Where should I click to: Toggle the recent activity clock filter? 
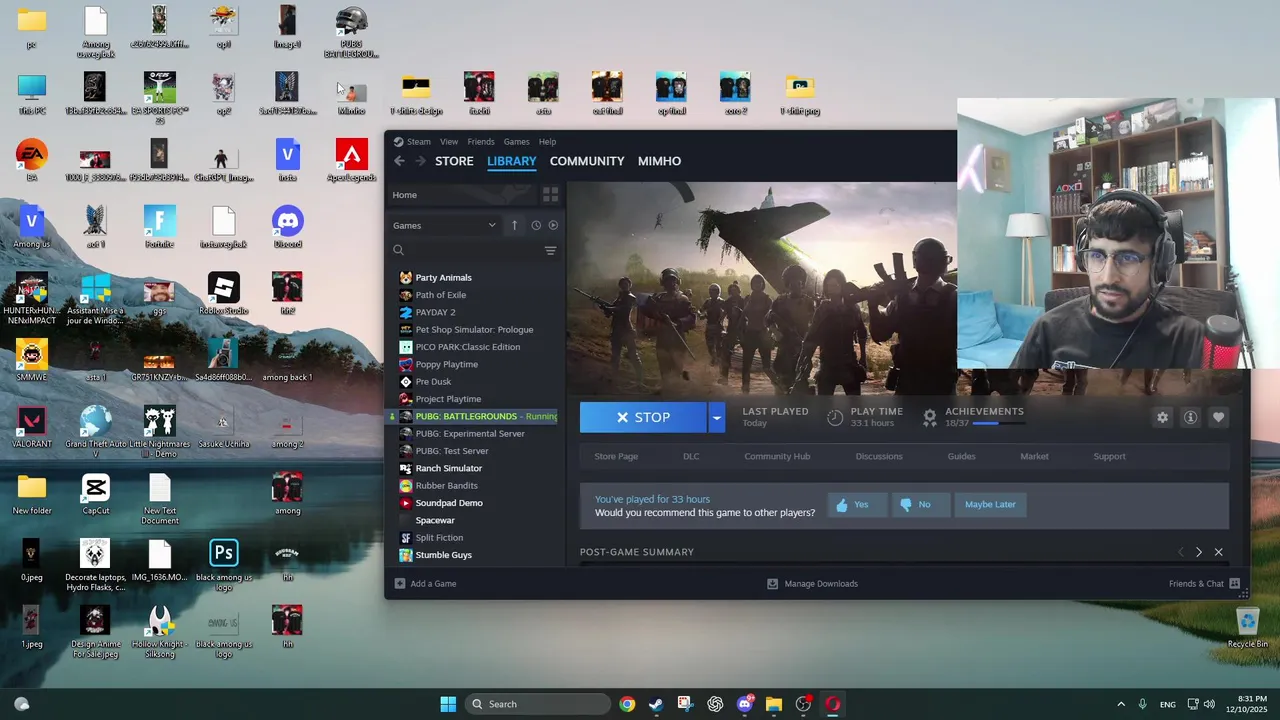click(536, 226)
